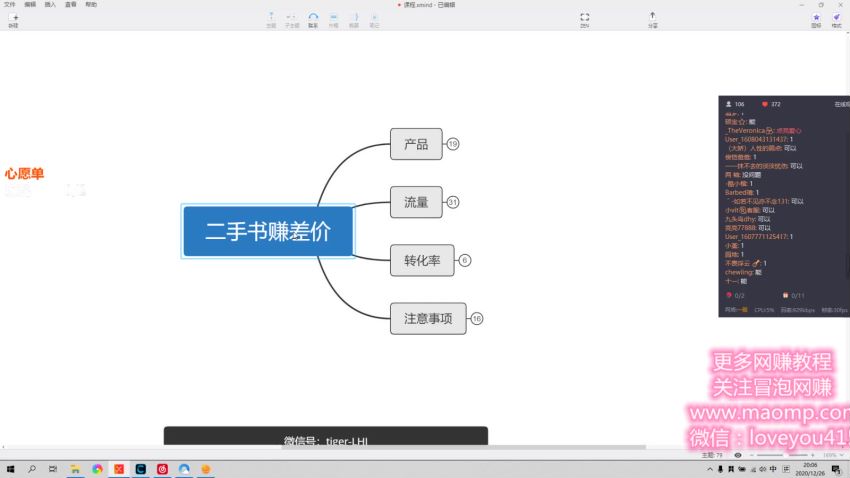Click the gift counter icon in live panel

point(785,295)
